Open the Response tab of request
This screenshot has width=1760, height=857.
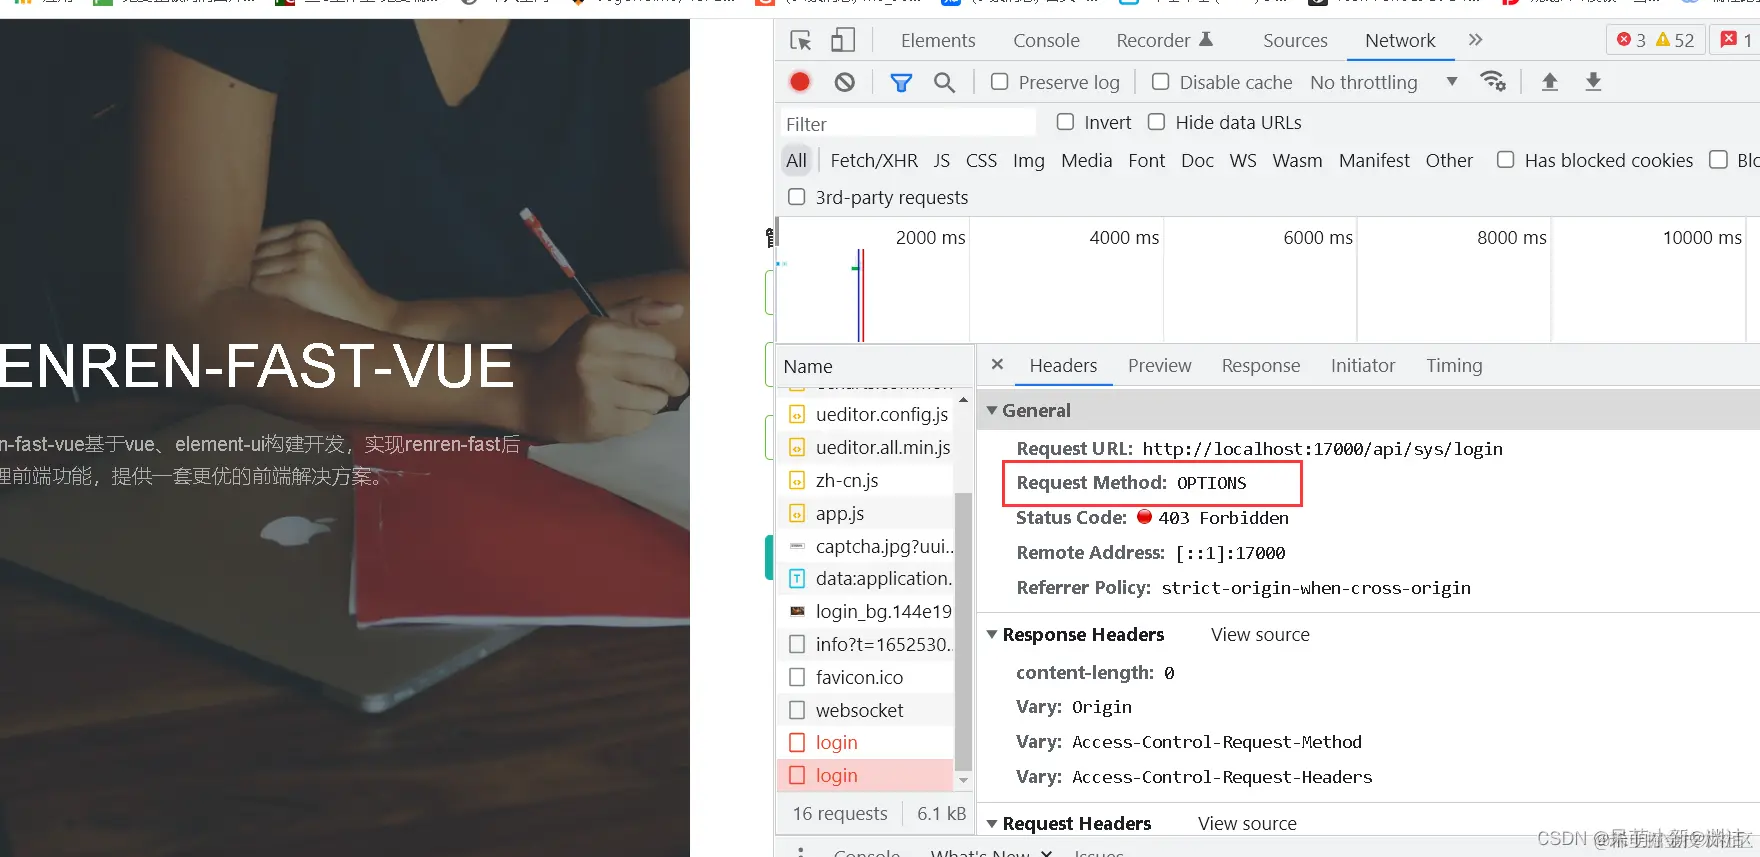pyautogui.click(x=1260, y=365)
